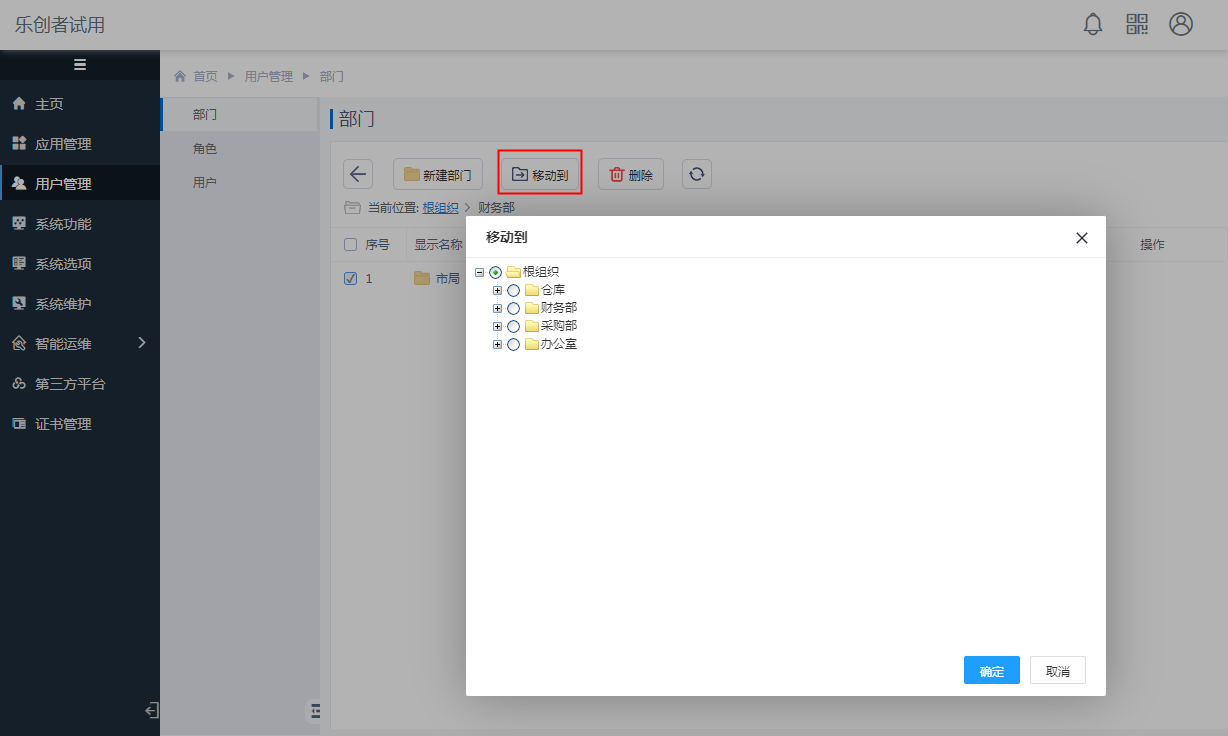This screenshot has height=736, width=1228.
Task: Click the back arrow toolbar button
Action: pos(358,174)
